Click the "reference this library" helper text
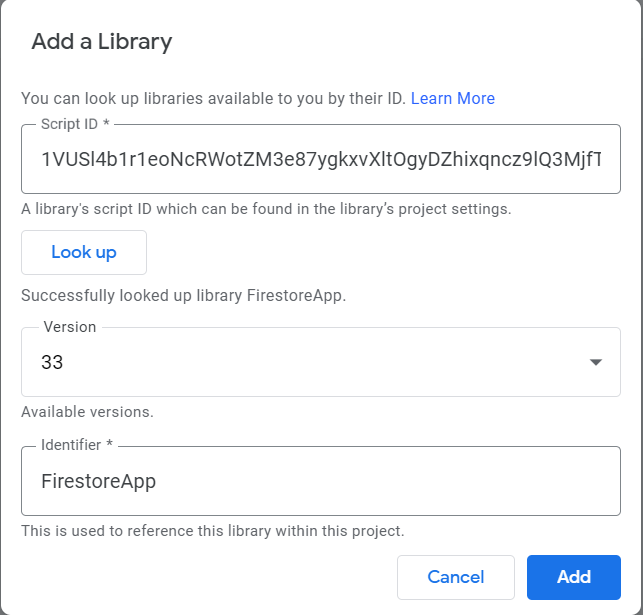The height and width of the screenshot is (615, 643). pyautogui.click(x=212, y=530)
